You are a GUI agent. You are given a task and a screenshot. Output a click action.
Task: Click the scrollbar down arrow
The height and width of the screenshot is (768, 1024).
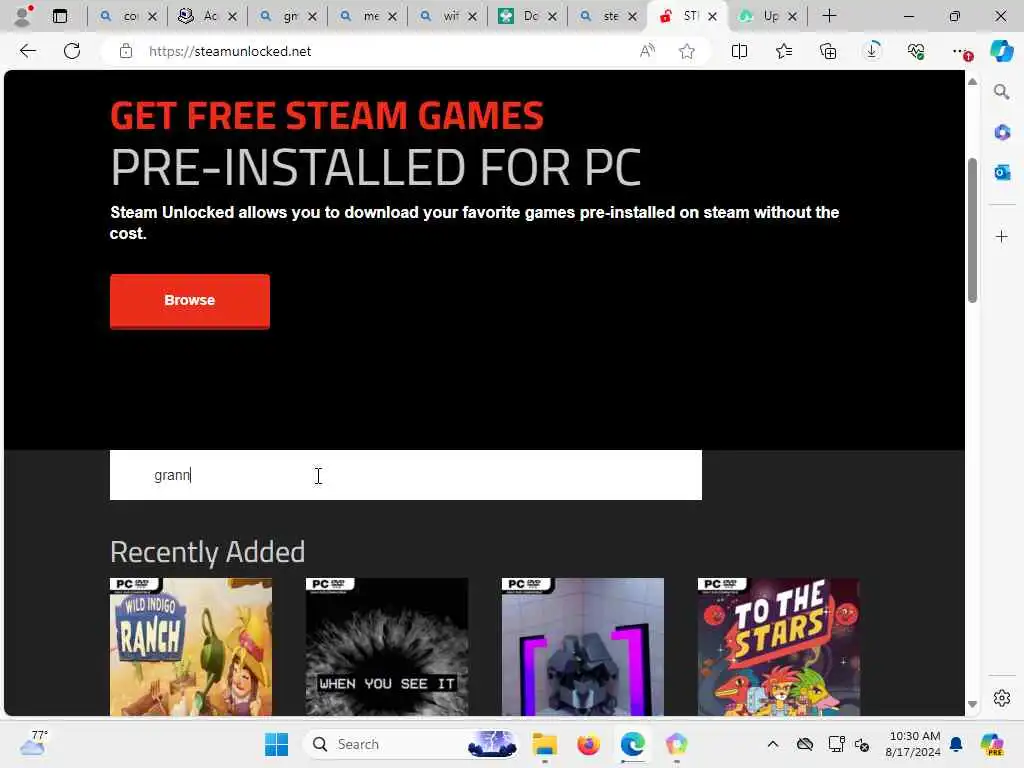972,704
